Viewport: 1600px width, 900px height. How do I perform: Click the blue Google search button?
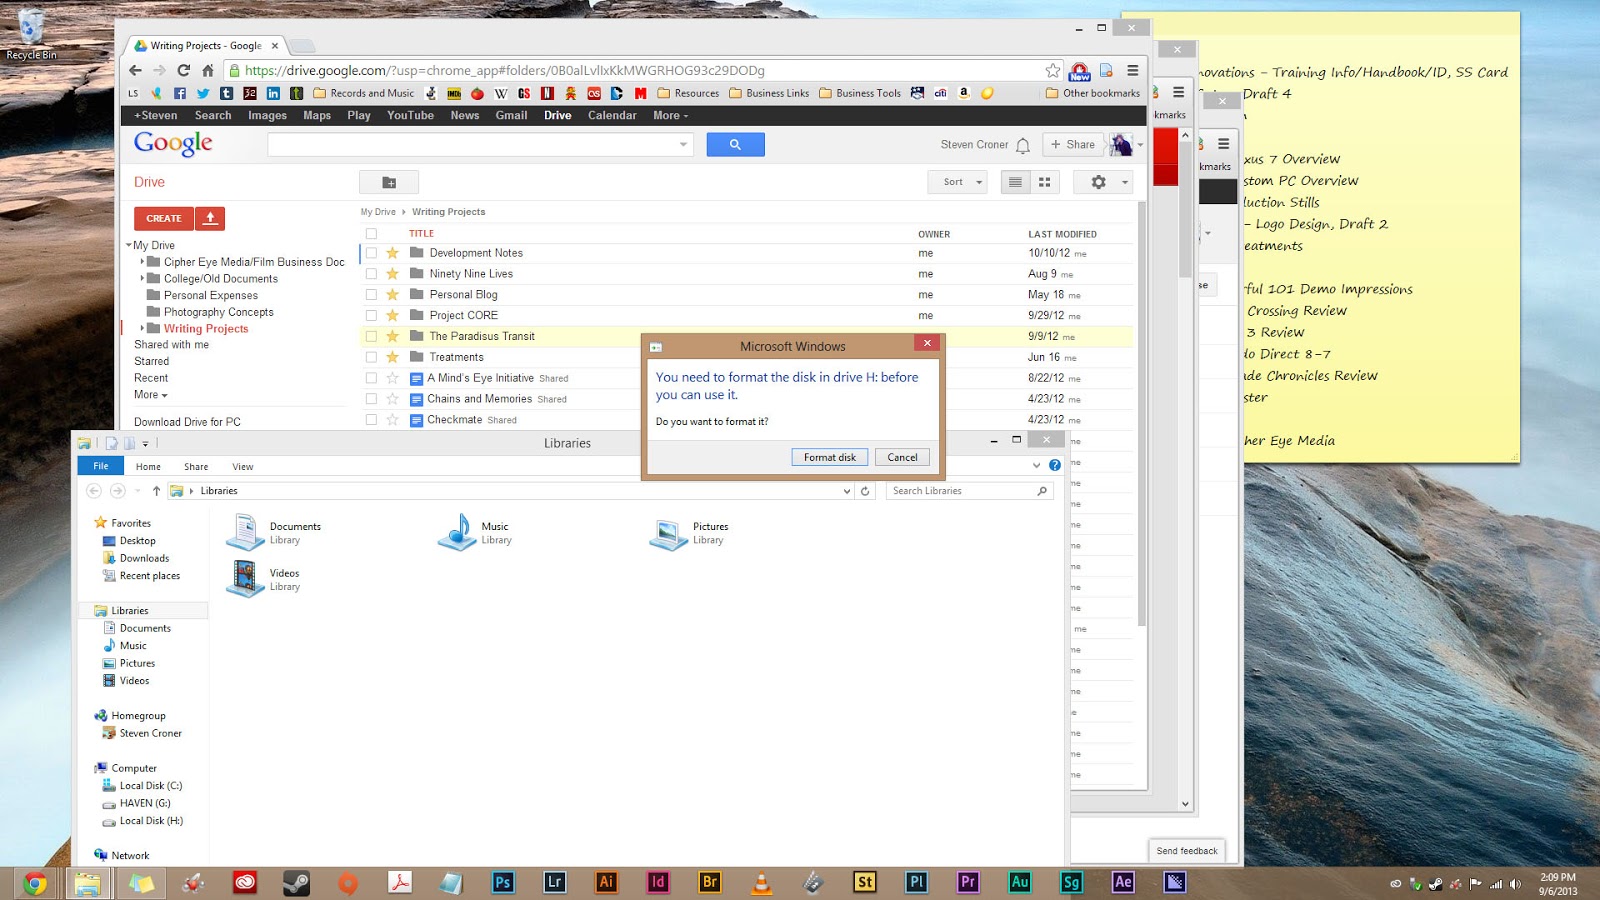click(x=735, y=145)
